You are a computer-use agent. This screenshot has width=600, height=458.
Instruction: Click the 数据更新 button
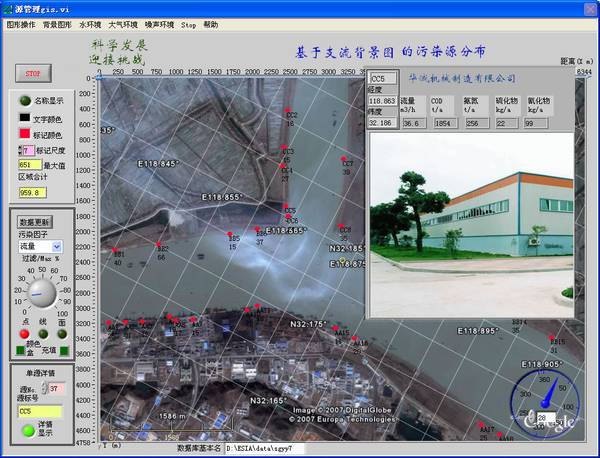[34, 222]
